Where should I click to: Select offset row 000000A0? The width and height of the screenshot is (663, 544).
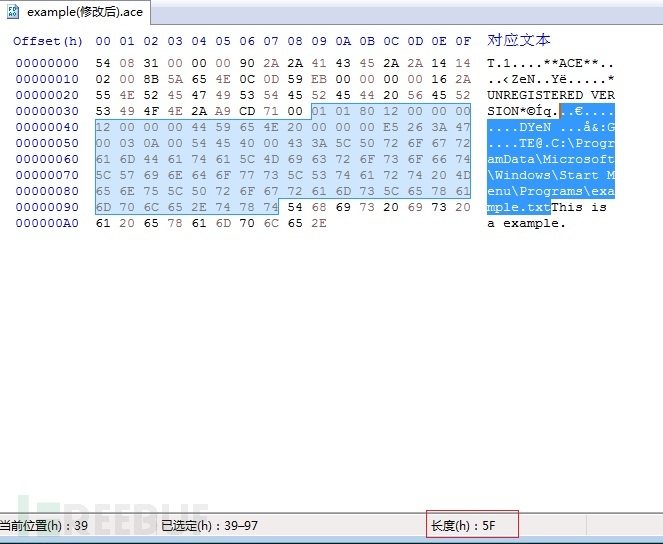pyautogui.click(x=47, y=224)
